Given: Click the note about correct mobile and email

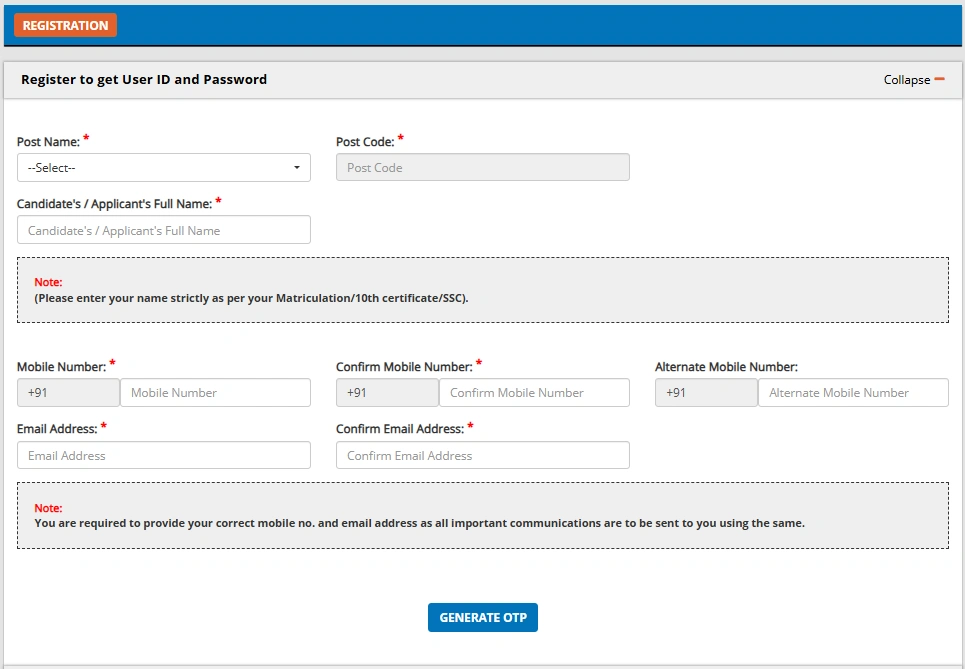Looking at the screenshot, I should [x=419, y=523].
